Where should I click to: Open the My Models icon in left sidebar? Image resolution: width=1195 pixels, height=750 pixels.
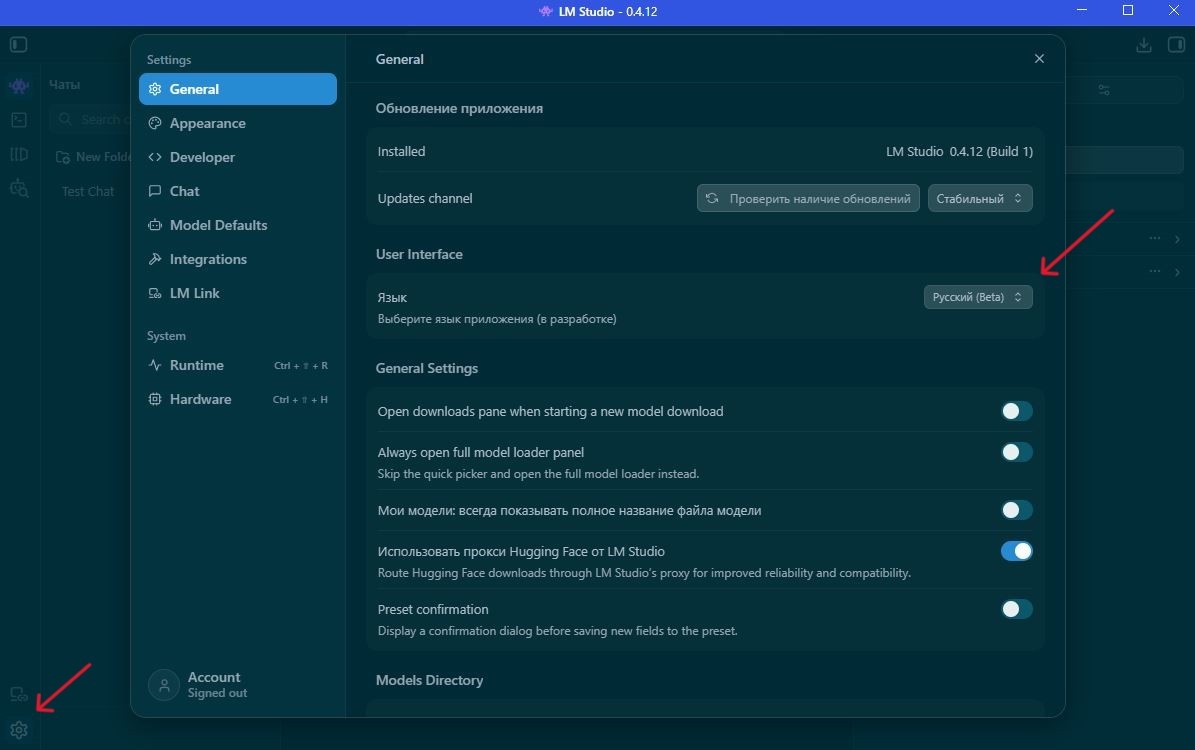point(19,154)
